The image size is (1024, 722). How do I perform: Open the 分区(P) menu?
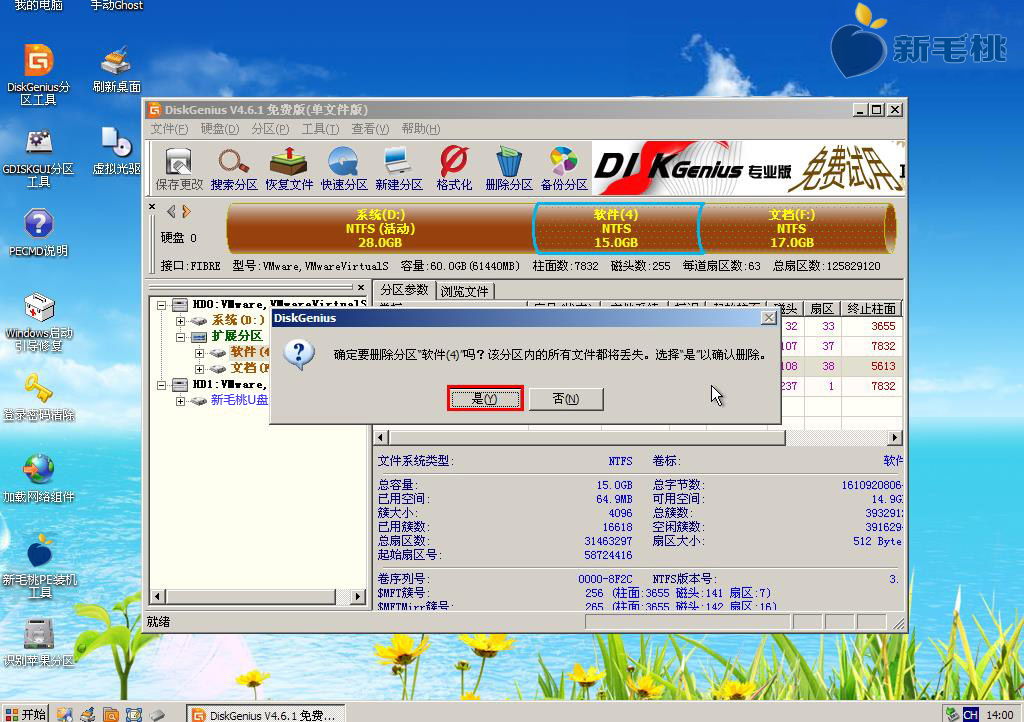(270, 129)
